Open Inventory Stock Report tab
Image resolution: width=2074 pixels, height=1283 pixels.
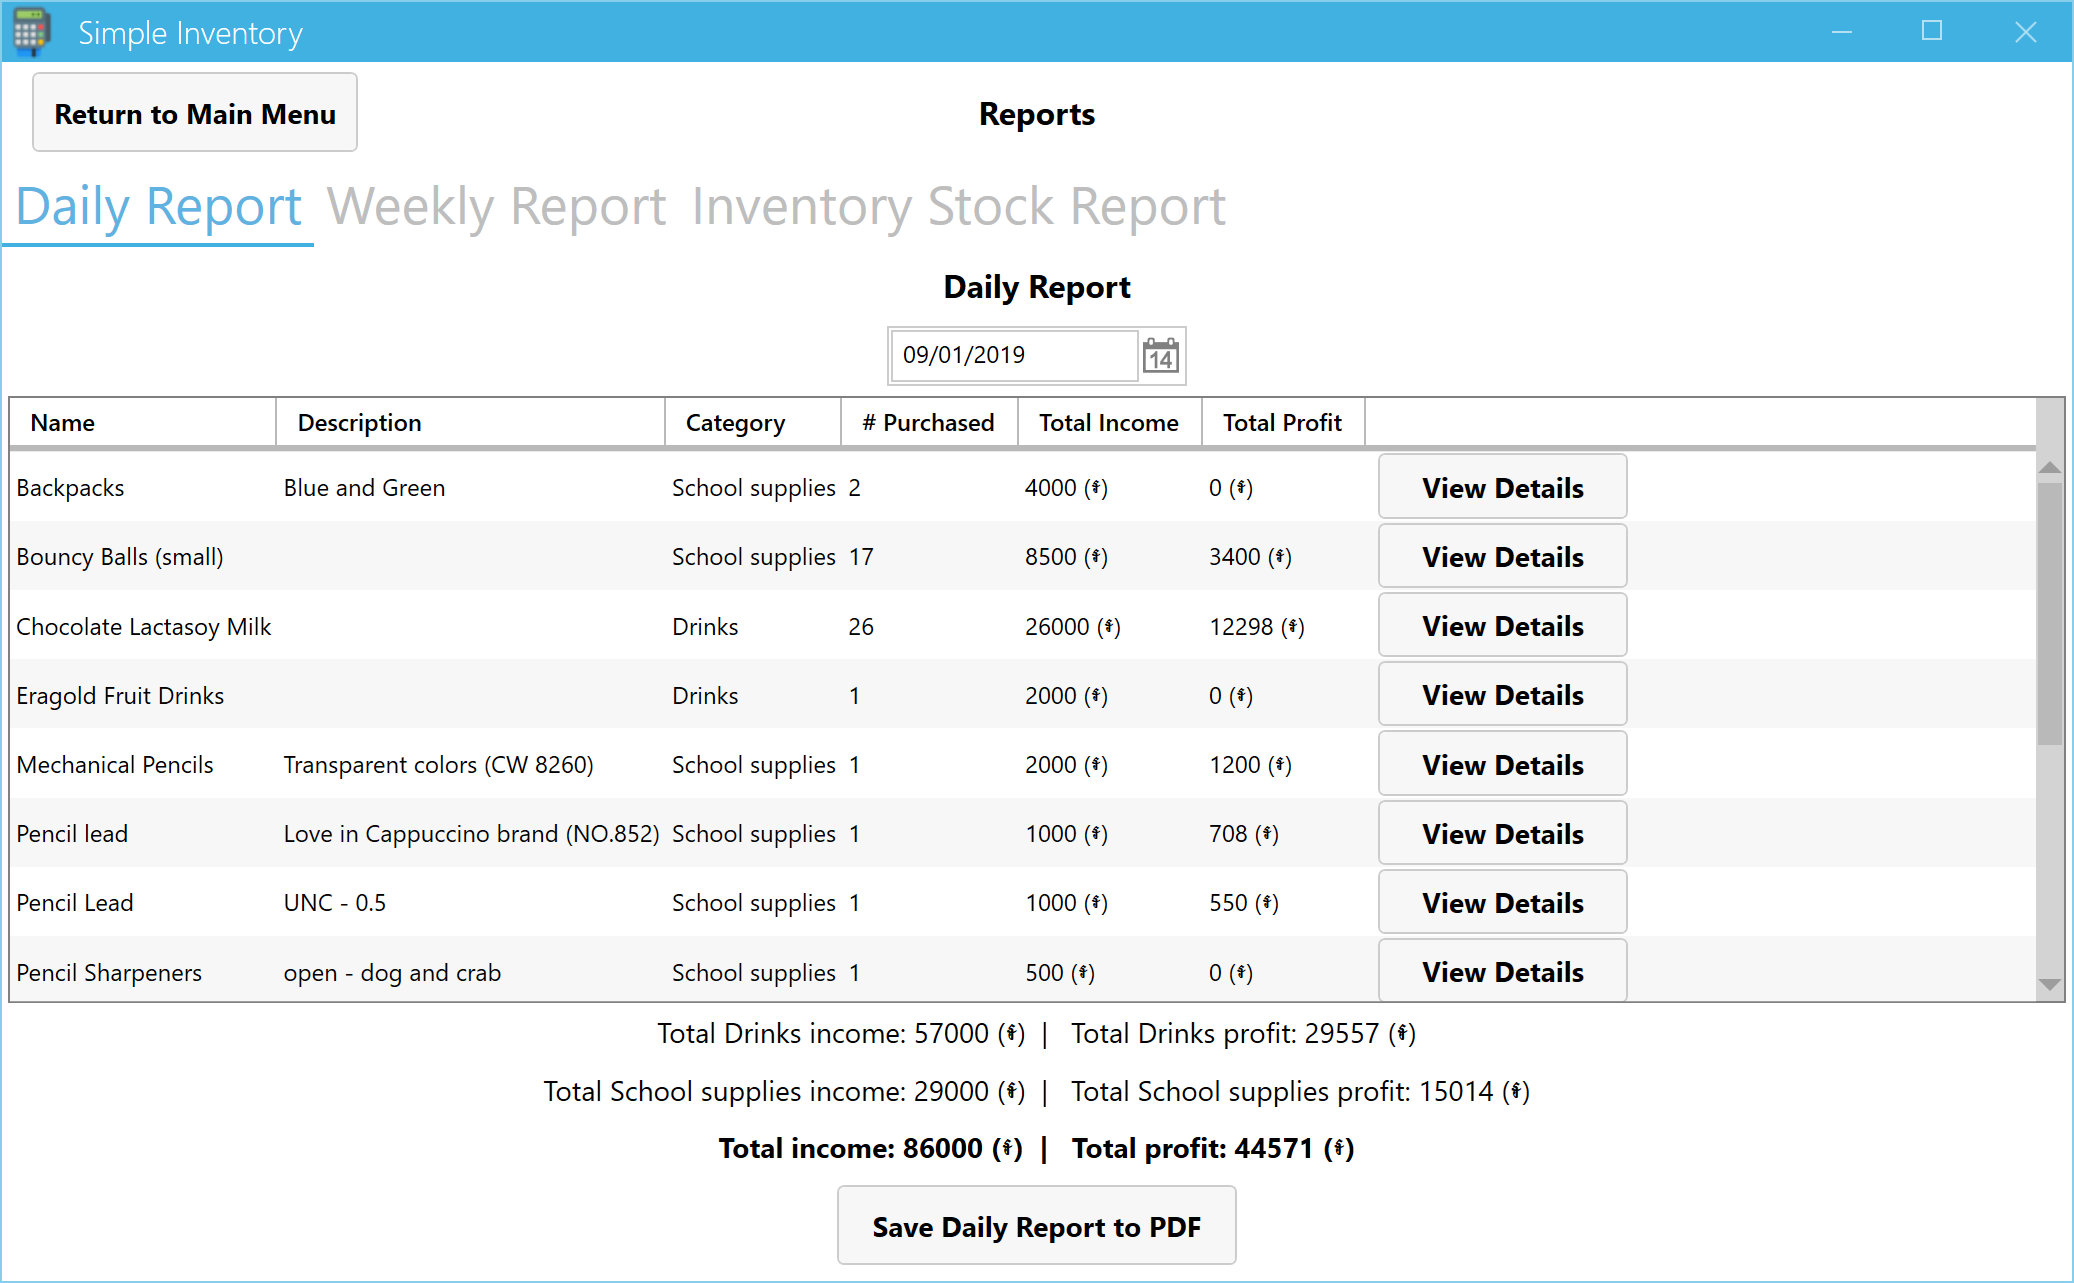coord(958,207)
